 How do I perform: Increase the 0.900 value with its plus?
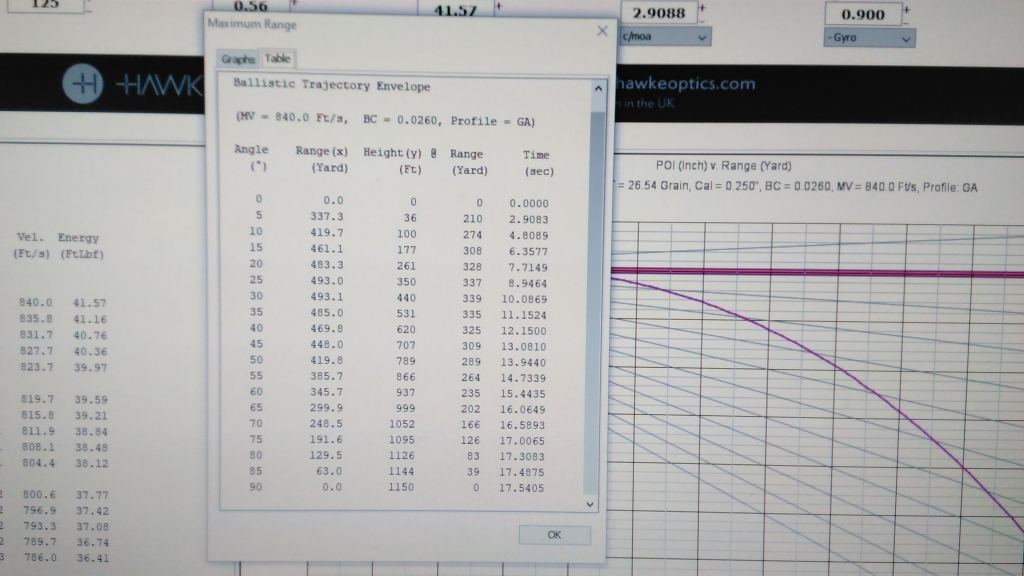click(x=906, y=9)
